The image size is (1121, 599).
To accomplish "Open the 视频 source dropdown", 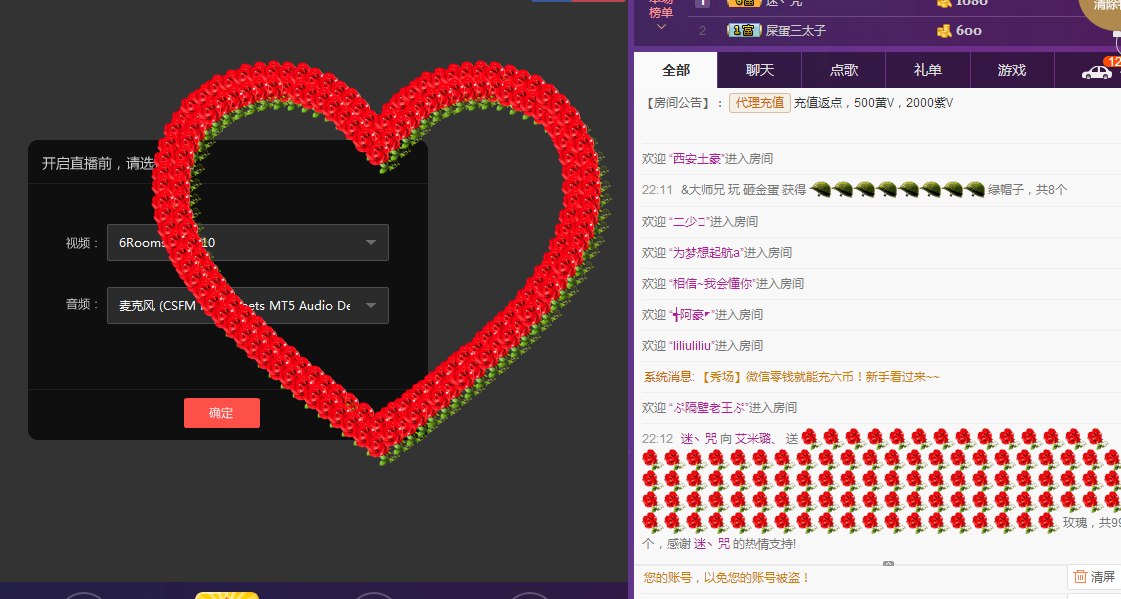I will click(248, 242).
